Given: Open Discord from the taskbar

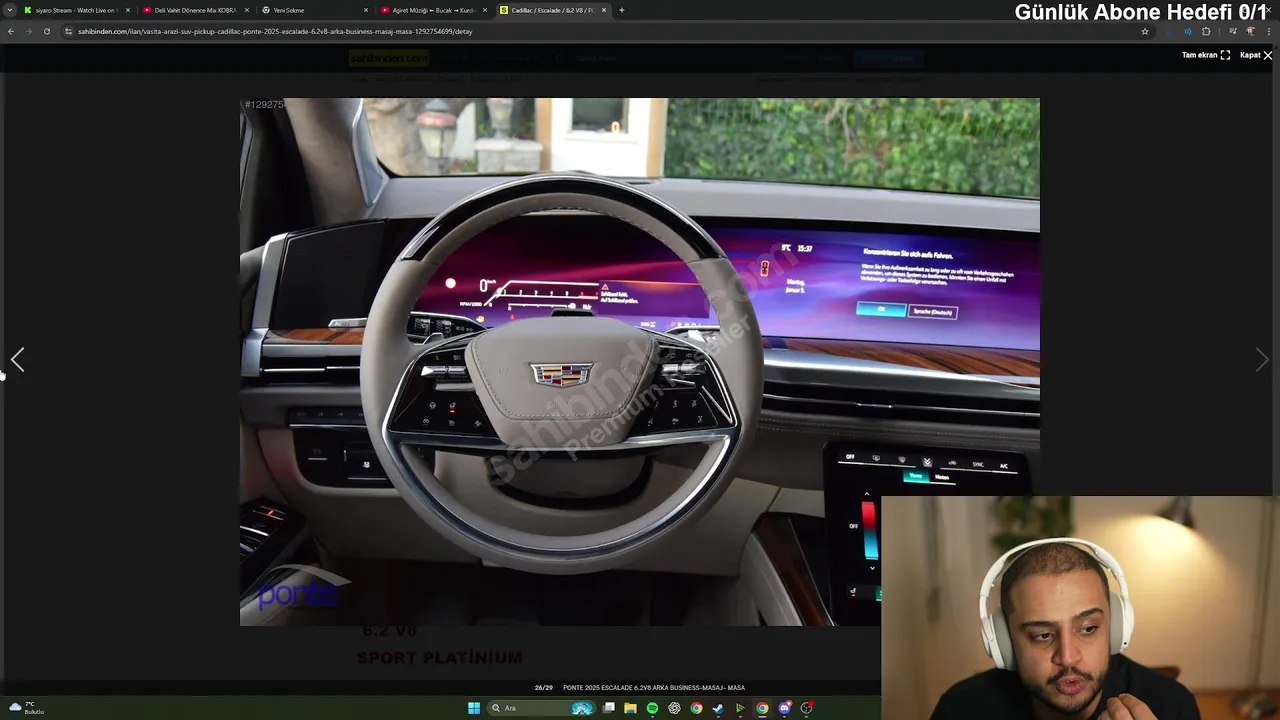Looking at the screenshot, I should click(784, 708).
